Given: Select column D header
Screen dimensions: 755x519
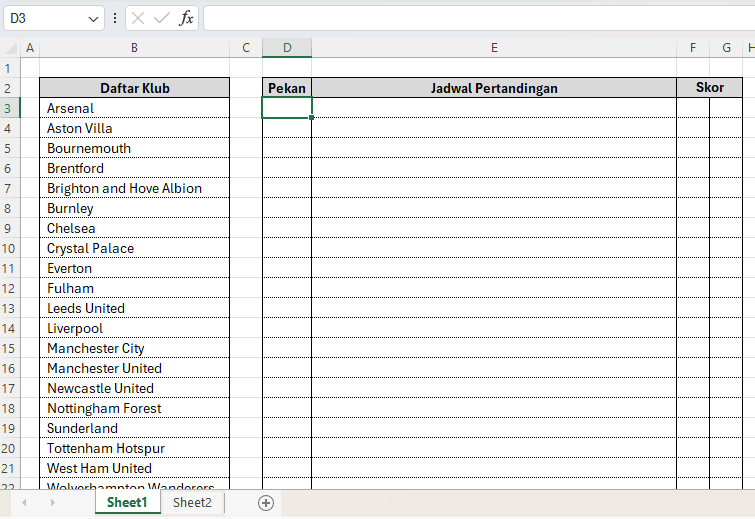Looking at the screenshot, I should [287, 48].
